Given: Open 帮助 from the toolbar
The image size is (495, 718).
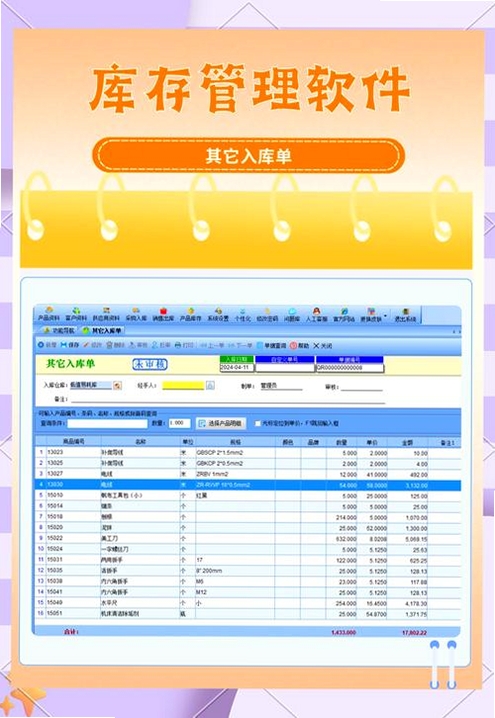Looking at the screenshot, I should [299, 345].
